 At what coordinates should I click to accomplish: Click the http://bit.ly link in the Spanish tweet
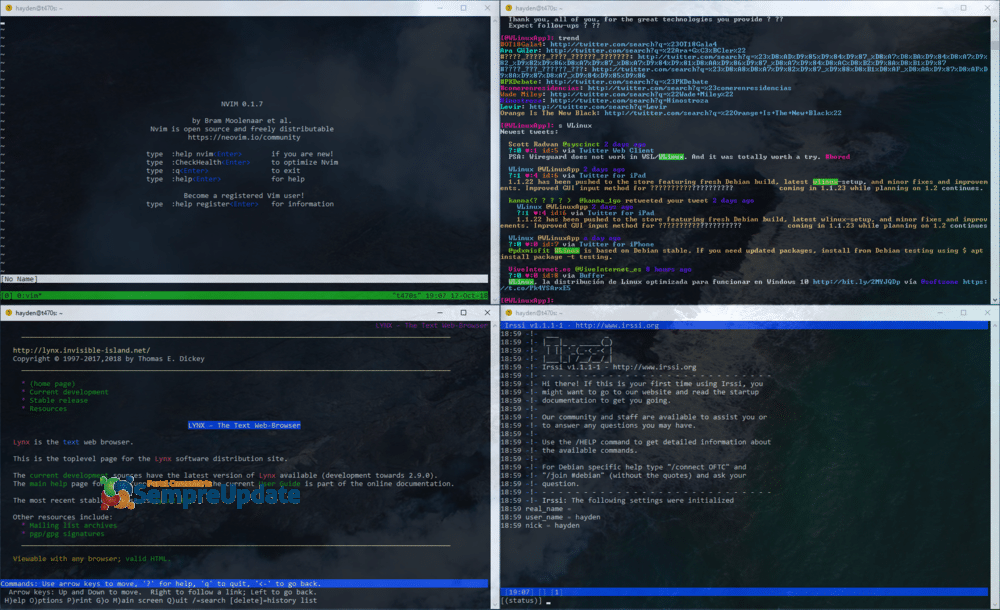point(856,281)
